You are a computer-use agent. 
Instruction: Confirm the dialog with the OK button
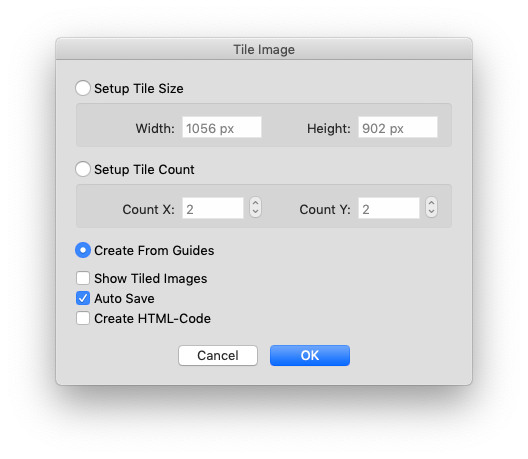pos(310,356)
